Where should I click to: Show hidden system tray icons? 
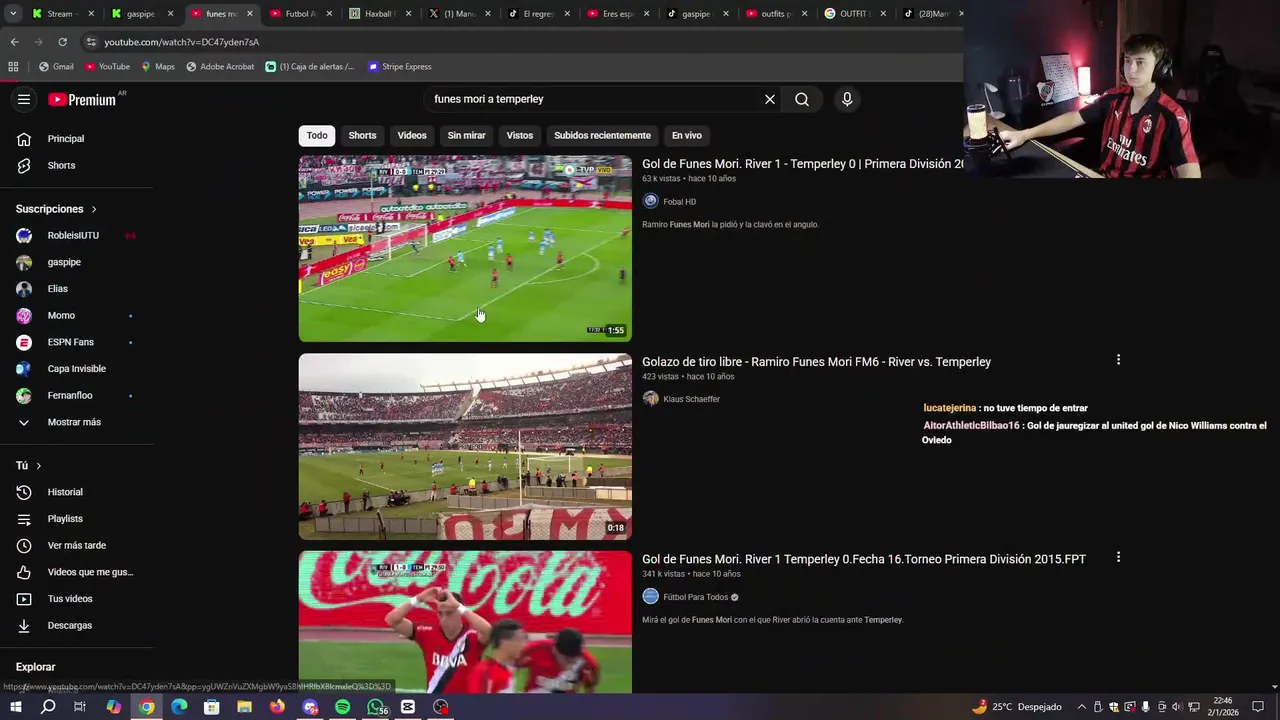[x=1081, y=707]
